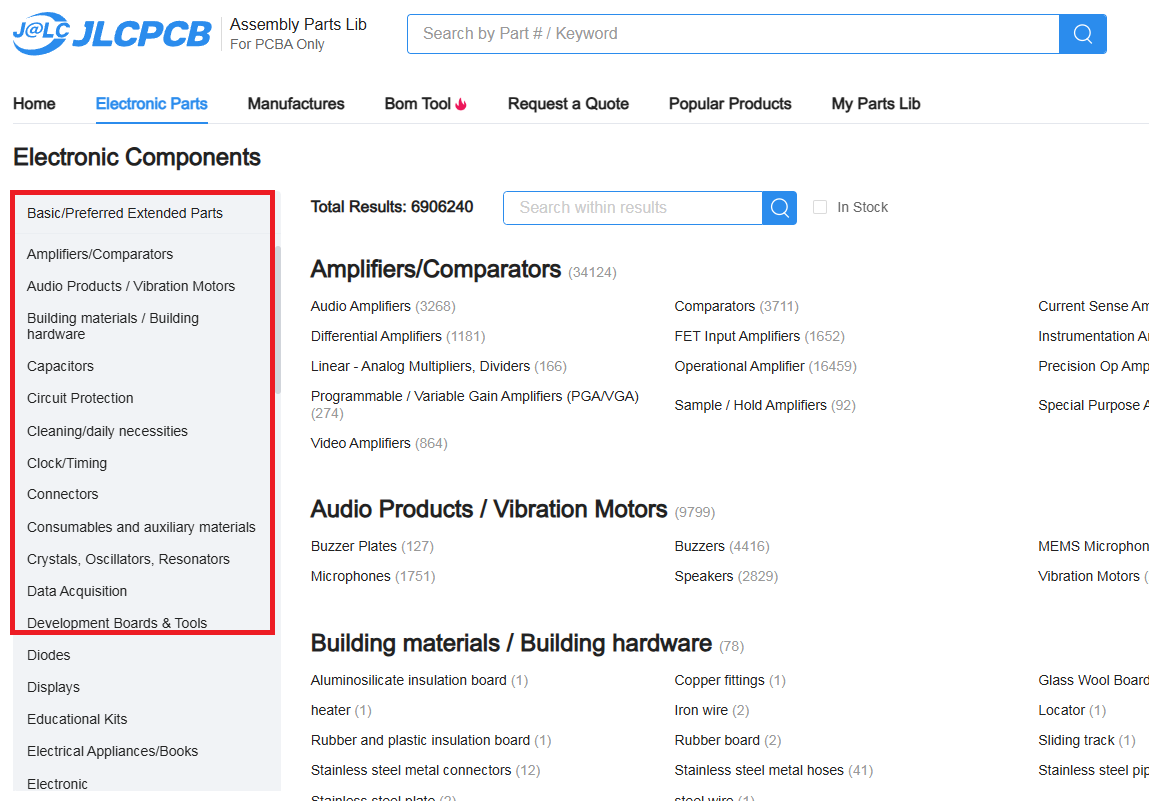Open Educational Kits category in sidebar
Viewport: 1149px width, 801px height.
point(77,720)
